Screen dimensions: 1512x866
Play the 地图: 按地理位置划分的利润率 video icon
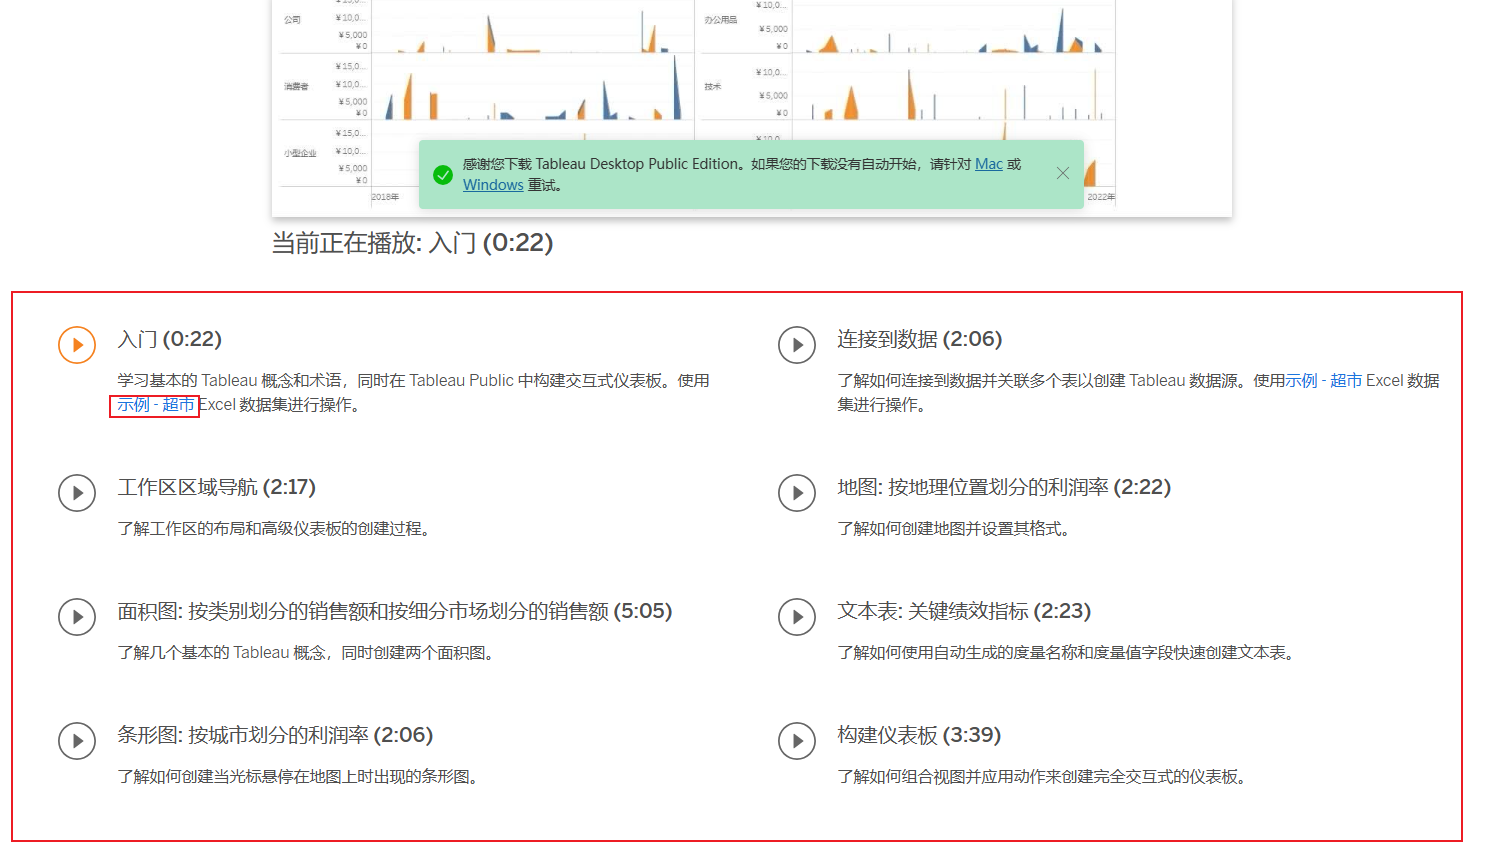click(797, 493)
